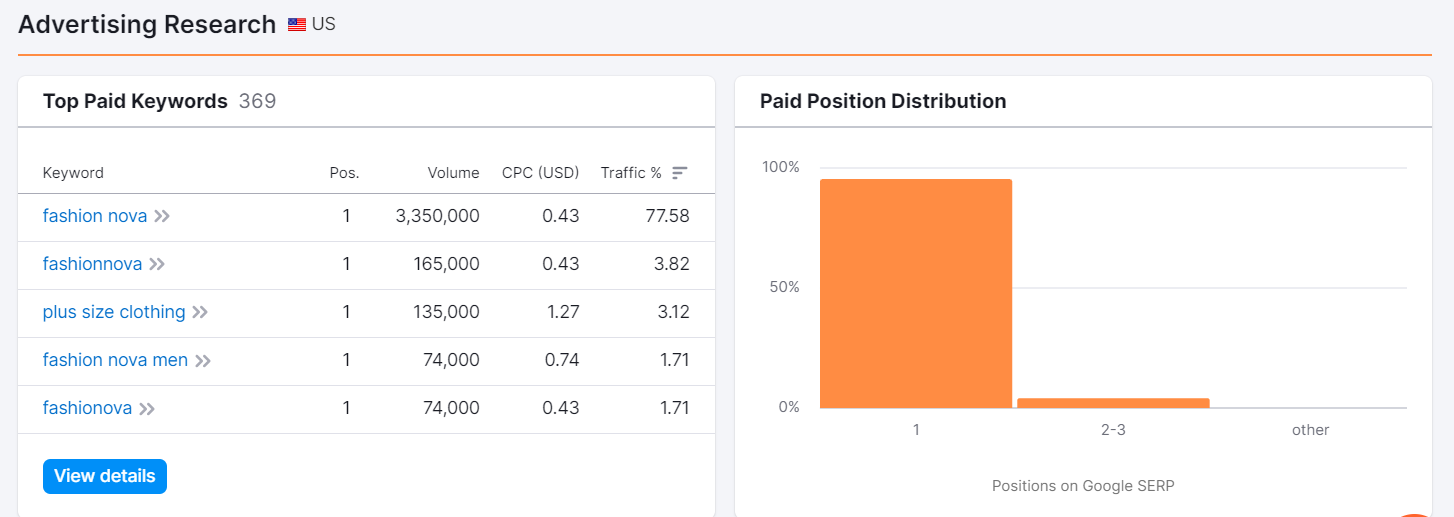Click the Paid Position Distribution title

tap(883, 101)
